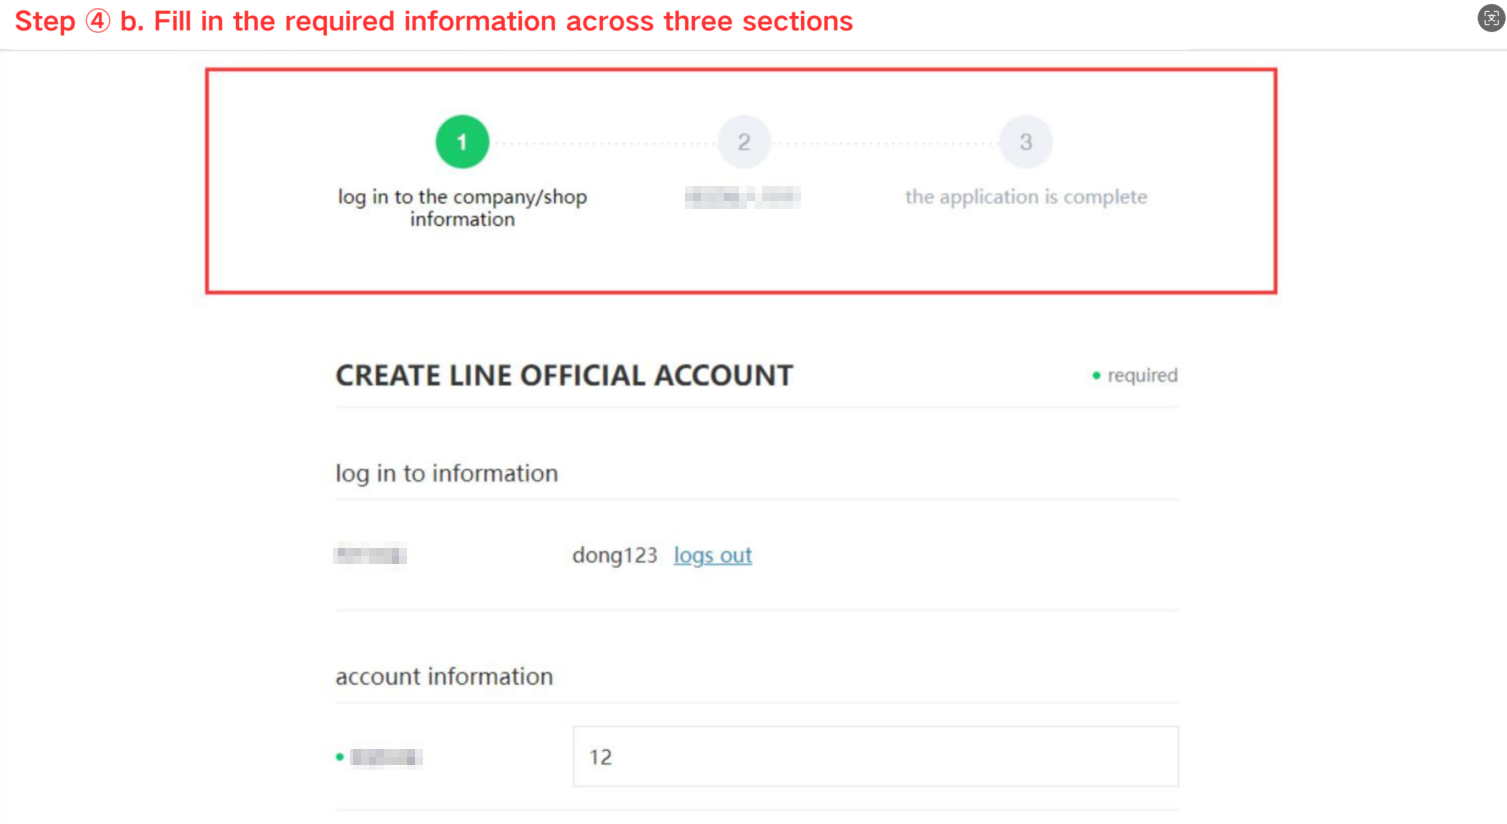Click the "log in to information" section heading
The image size is (1507, 824).
click(446, 473)
